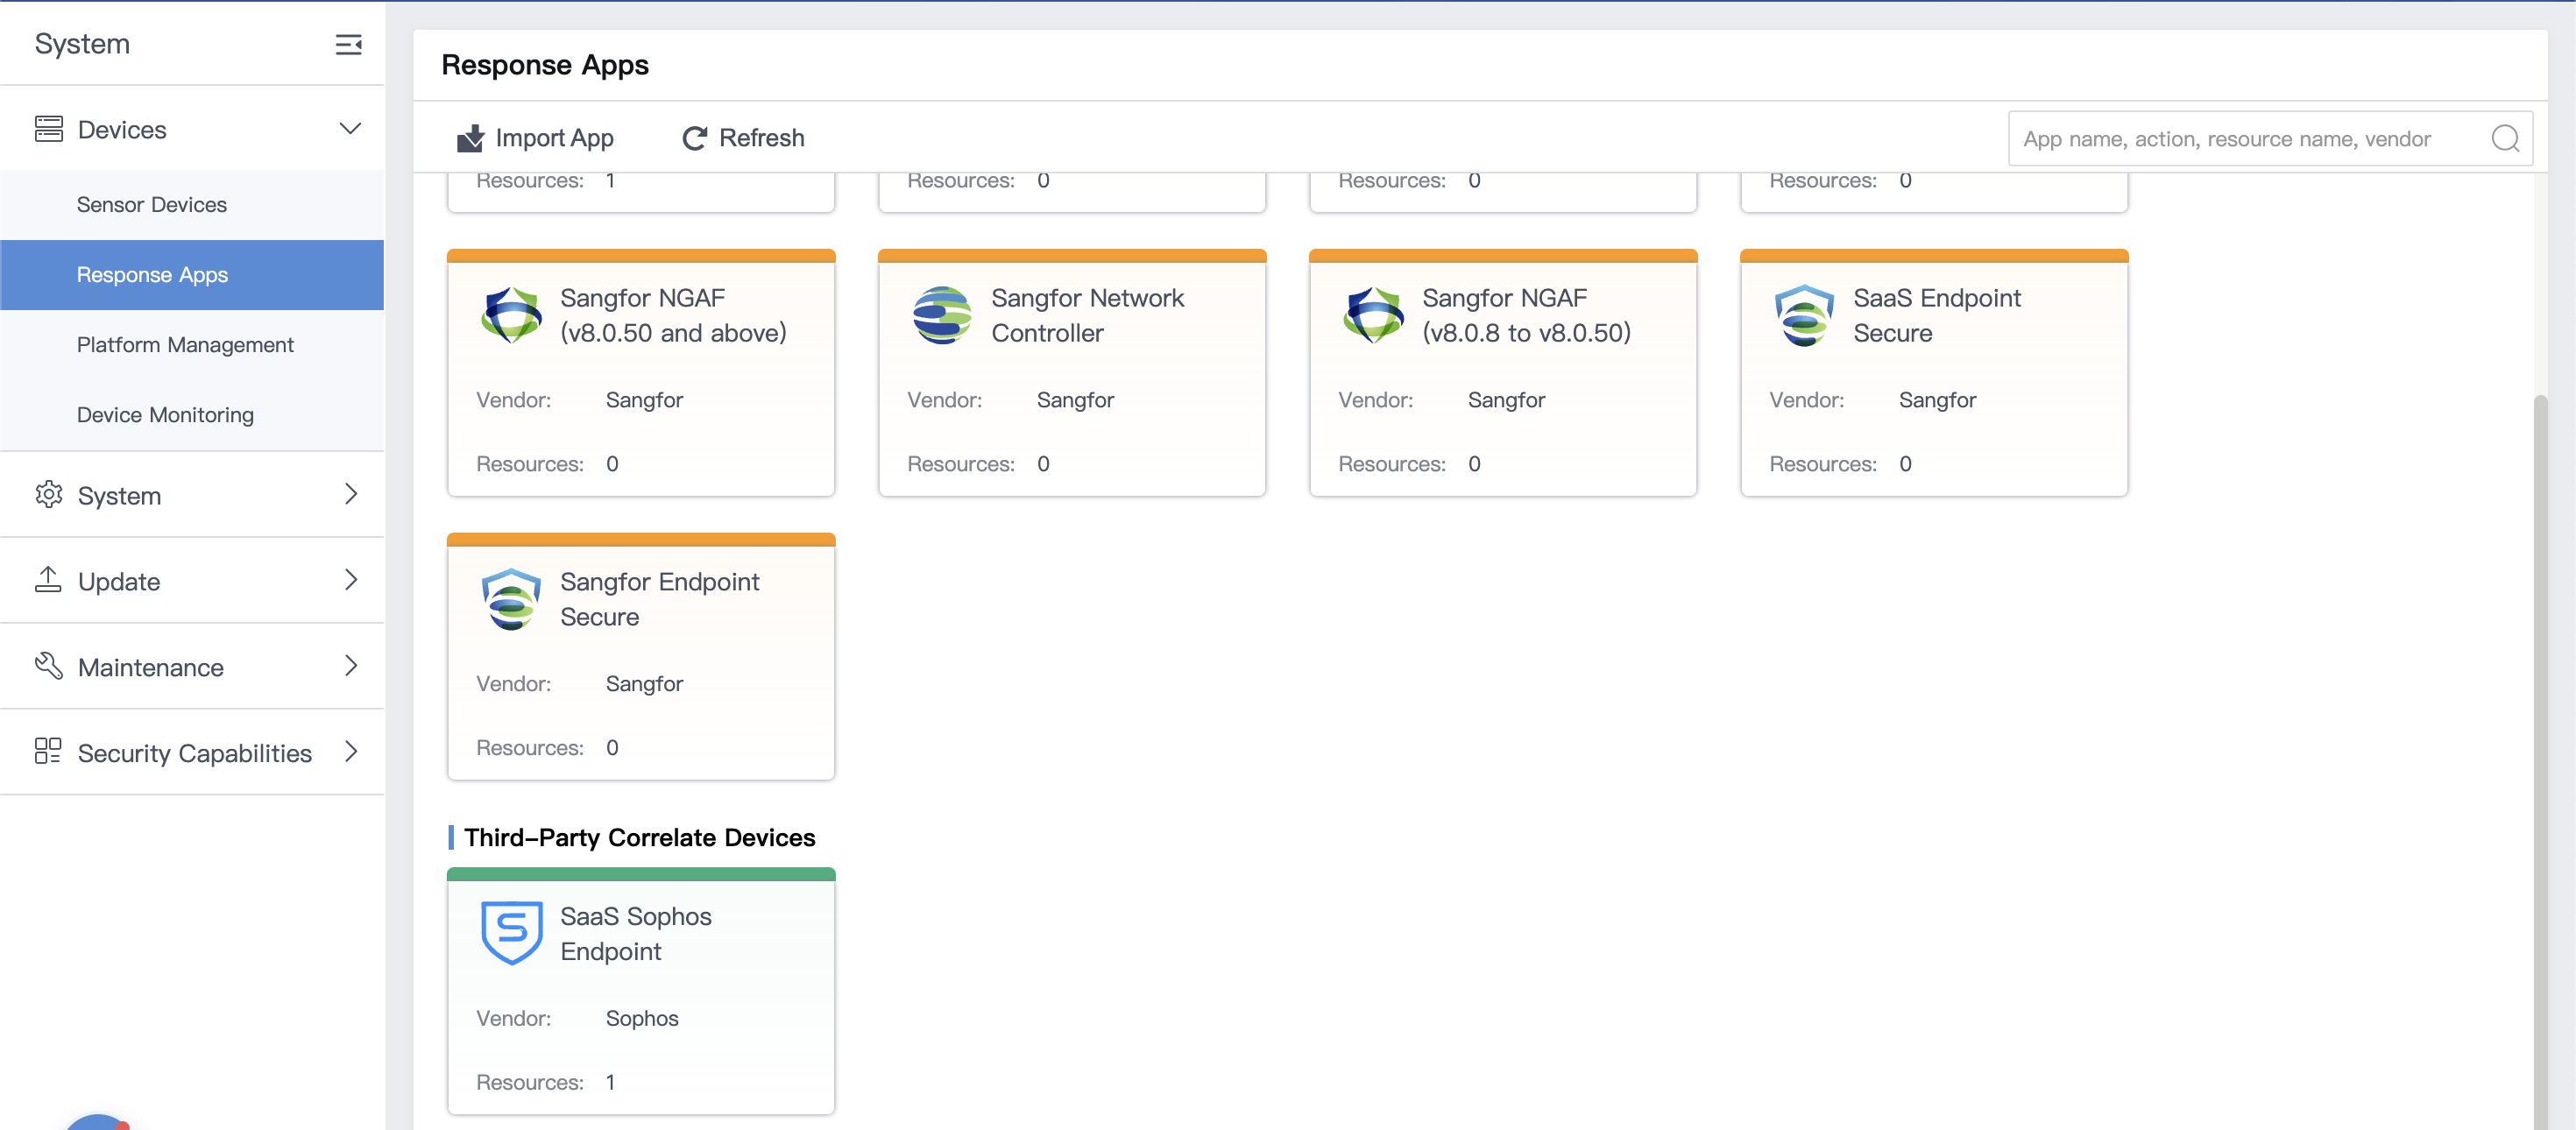Viewport: 2576px width, 1130px height.
Task: Click the Security Capabilities grid icon
Action: point(48,752)
